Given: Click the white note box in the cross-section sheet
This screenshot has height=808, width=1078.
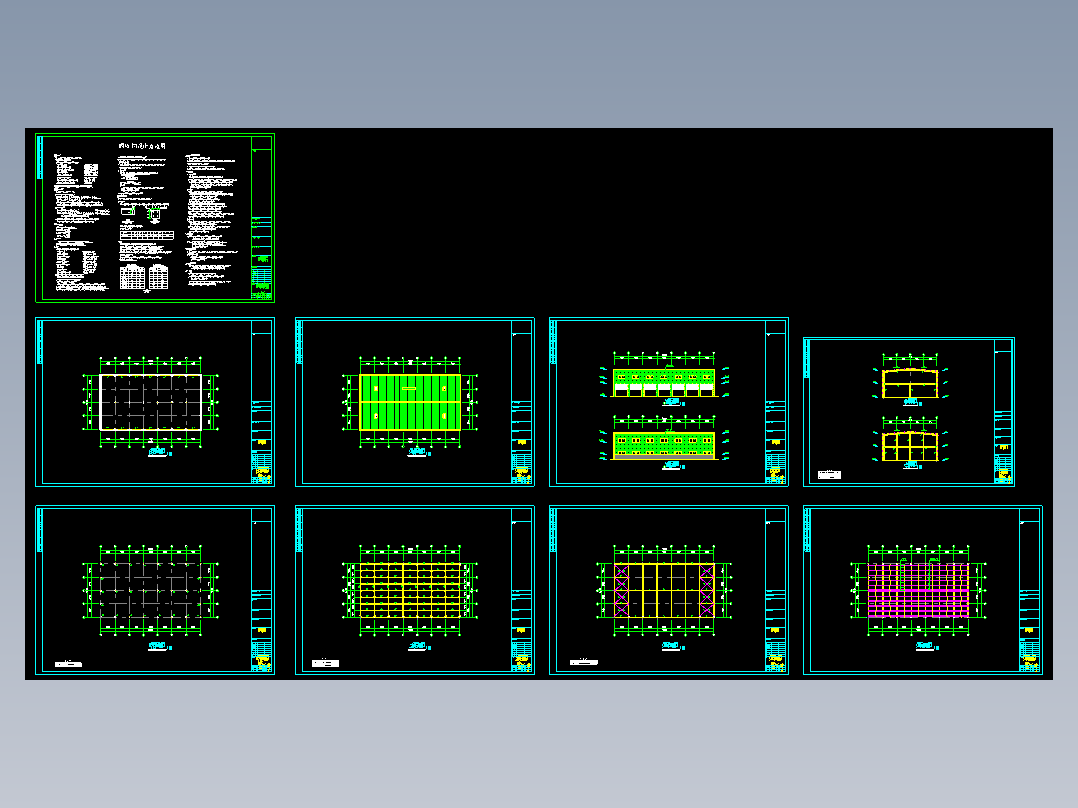Looking at the screenshot, I should (x=829, y=474).
